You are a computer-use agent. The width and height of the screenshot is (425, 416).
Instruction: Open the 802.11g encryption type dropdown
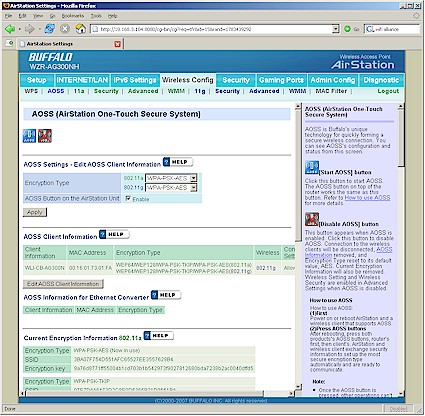point(193,188)
